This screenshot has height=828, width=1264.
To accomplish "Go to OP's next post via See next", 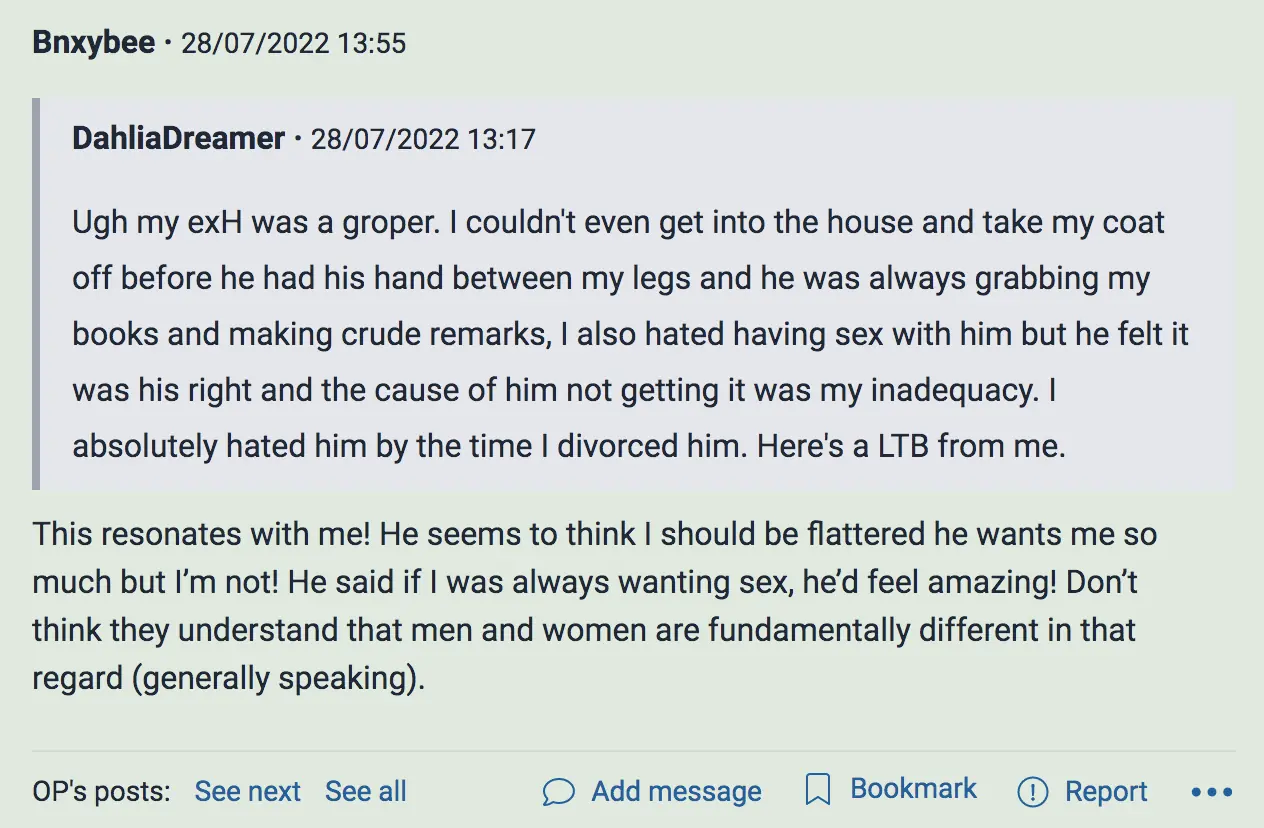I will coord(247,792).
